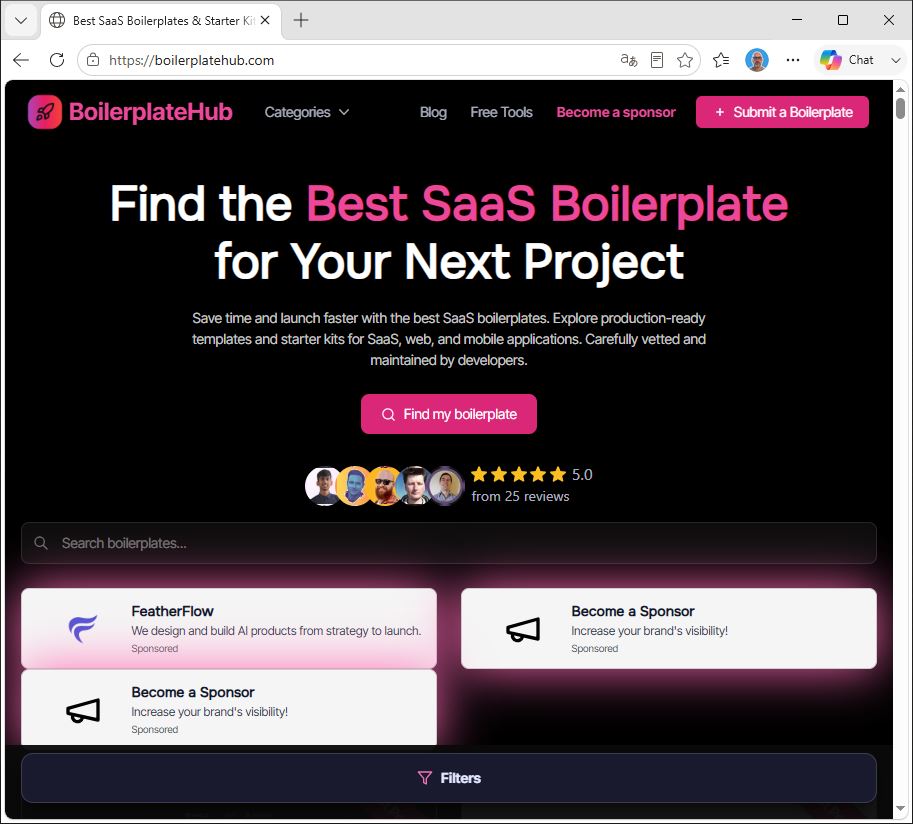Click the BoilerplateHub rocket logo icon

point(45,112)
